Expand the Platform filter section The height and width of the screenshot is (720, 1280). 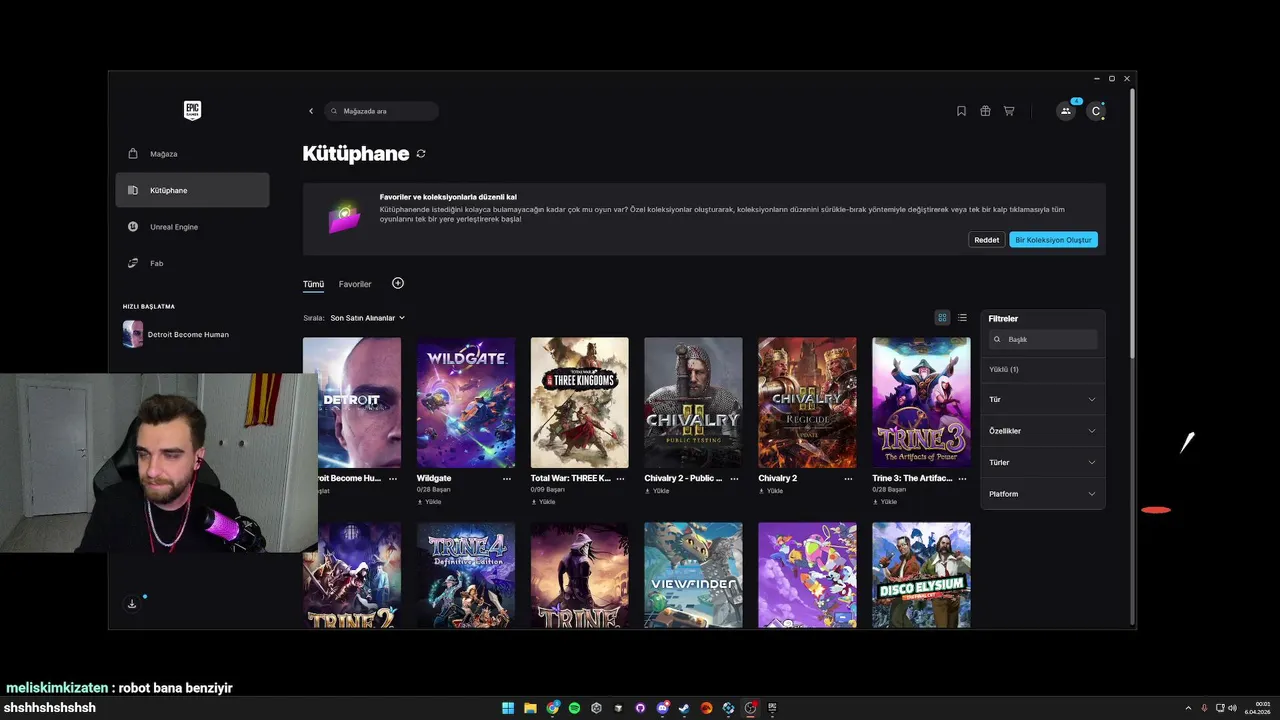[1042, 494]
